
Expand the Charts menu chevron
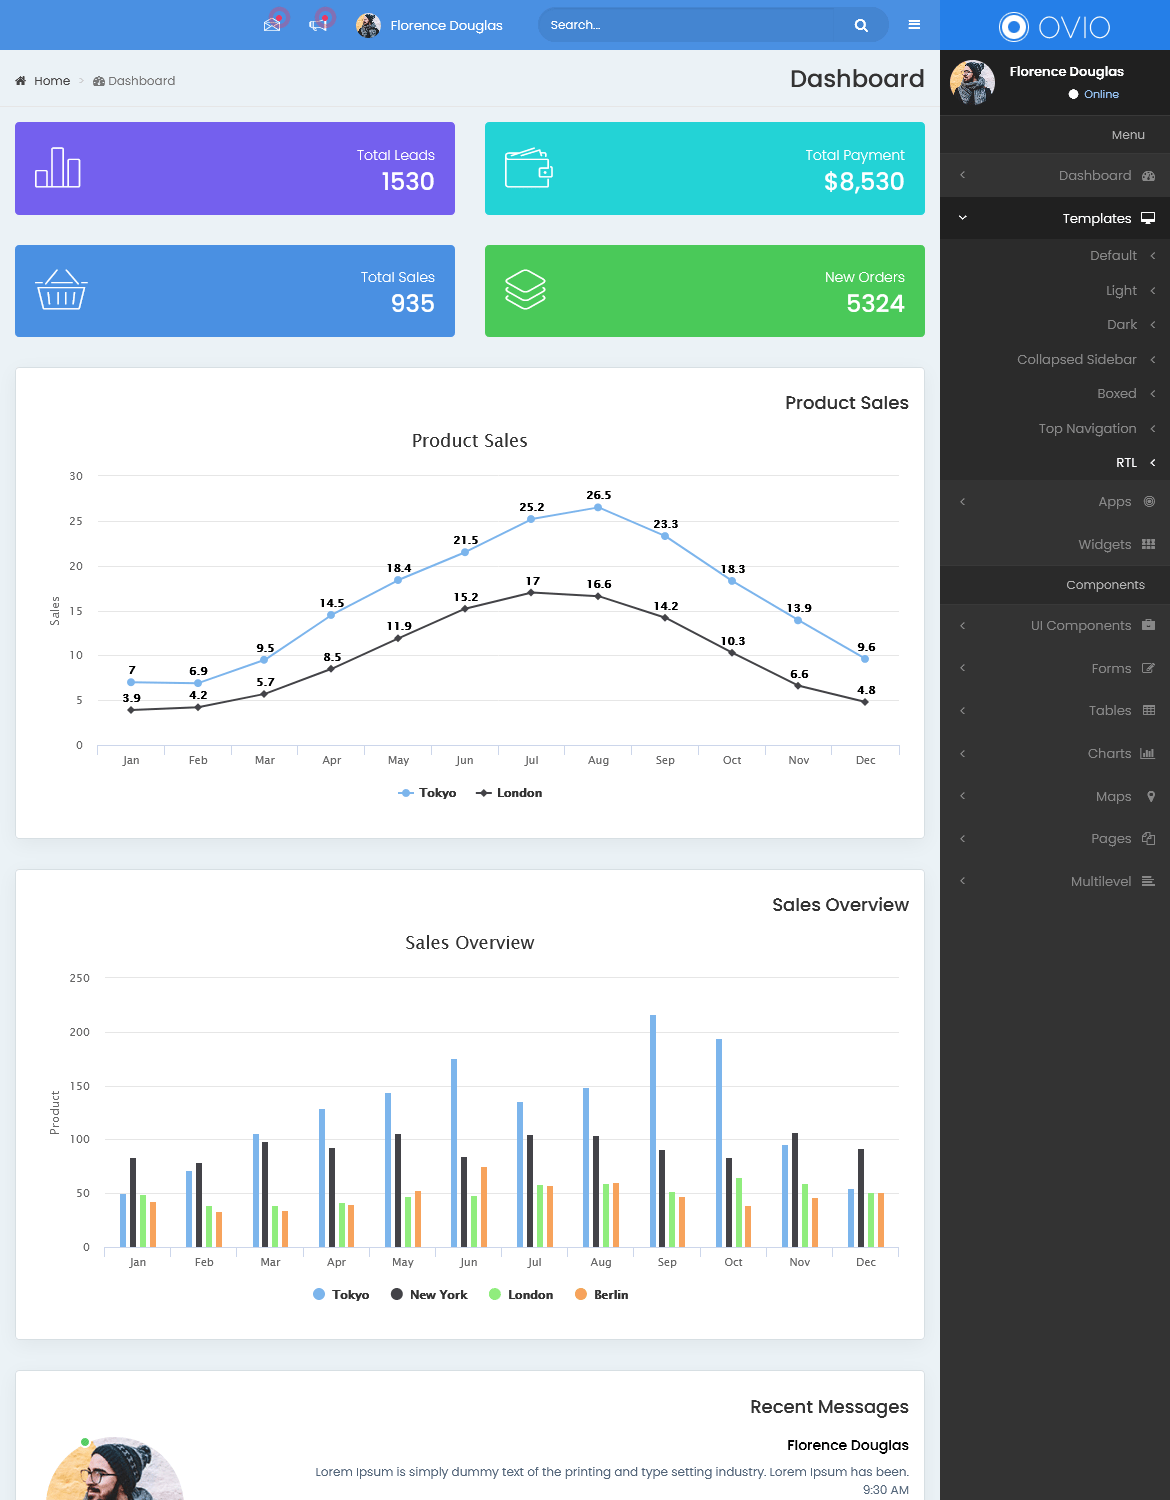(963, 754)
